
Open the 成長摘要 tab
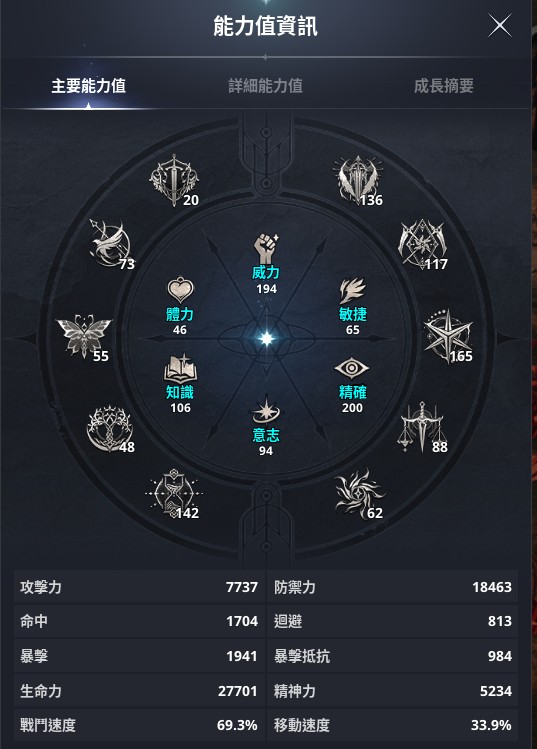coord(443,86)
